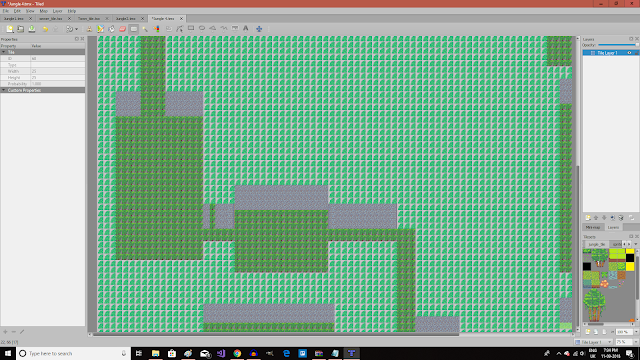Screen dimensions: 640x360
Task: Switch to the Mini-map tab
Action: click(593, 227)
